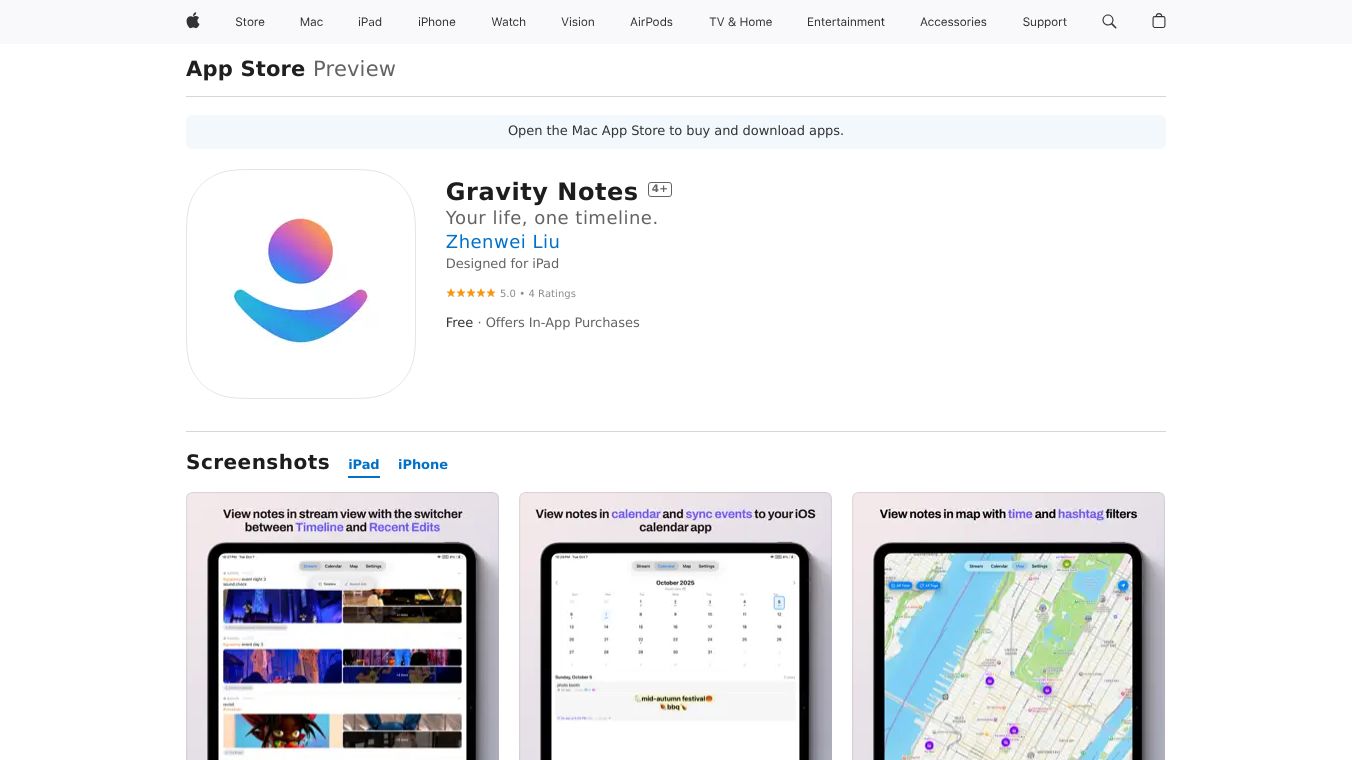The image size is (1352, 760).
Task: Open the Vision menu
Action: 578,22
